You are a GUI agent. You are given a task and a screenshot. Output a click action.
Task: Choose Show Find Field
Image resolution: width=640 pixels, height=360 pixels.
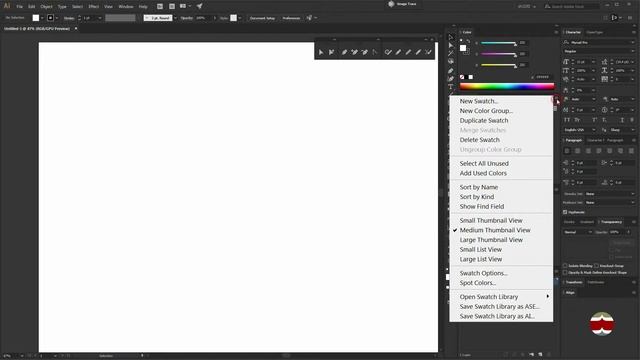coord(501,207)
